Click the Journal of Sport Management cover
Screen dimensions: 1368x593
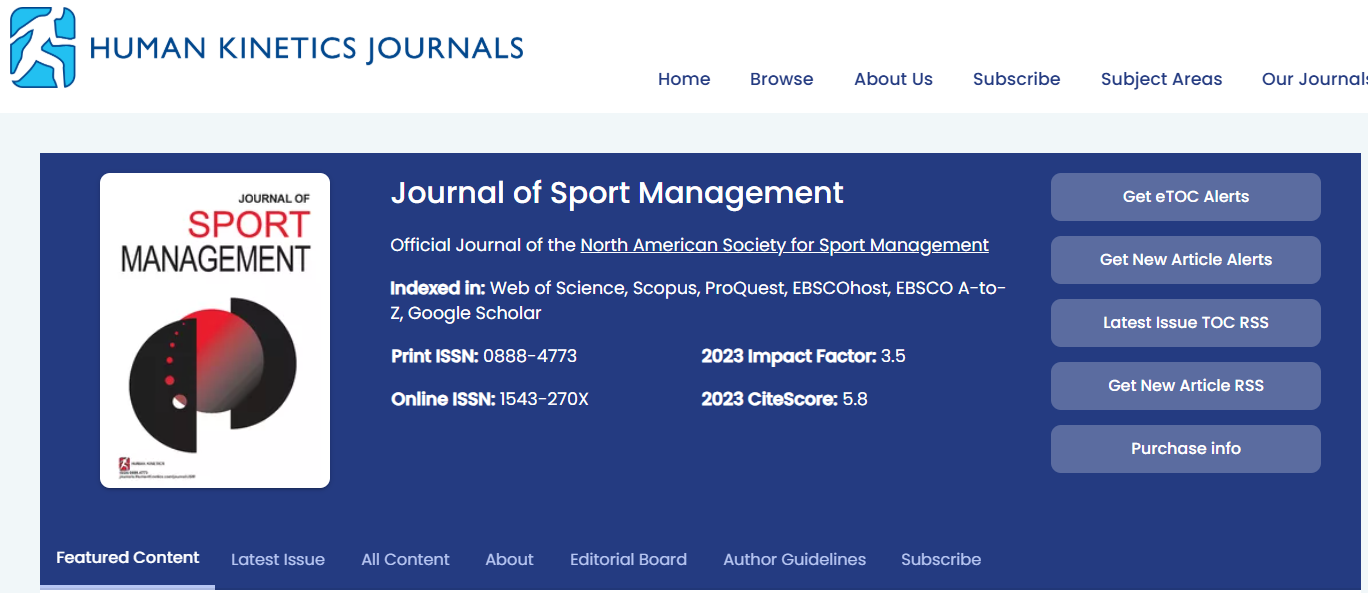(x=215, y=331)
